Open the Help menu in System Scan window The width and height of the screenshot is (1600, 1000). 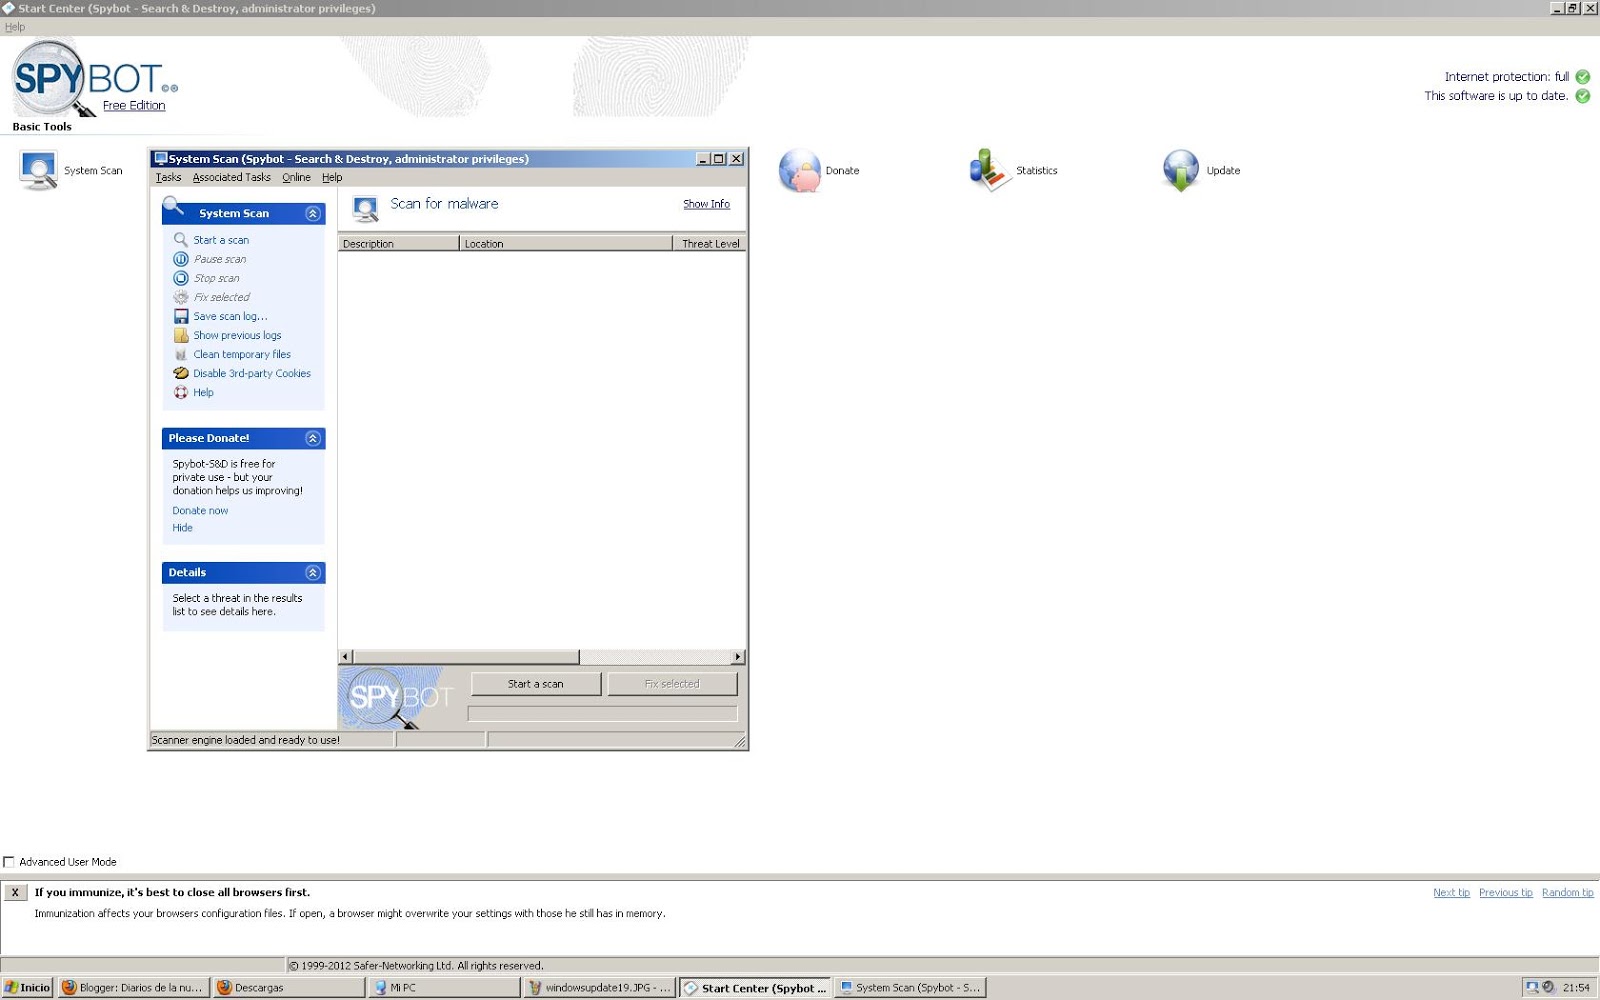point(332,177)
